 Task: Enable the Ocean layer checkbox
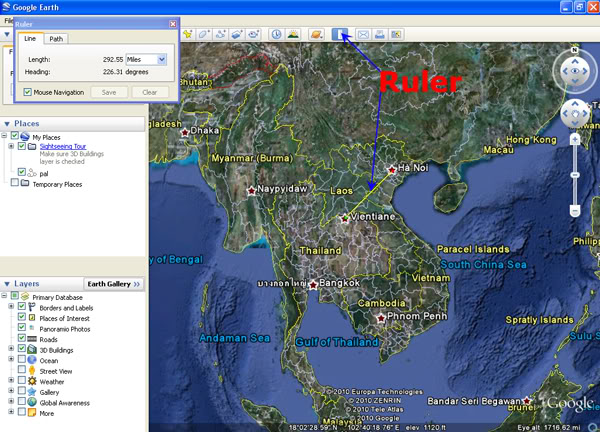22,359
